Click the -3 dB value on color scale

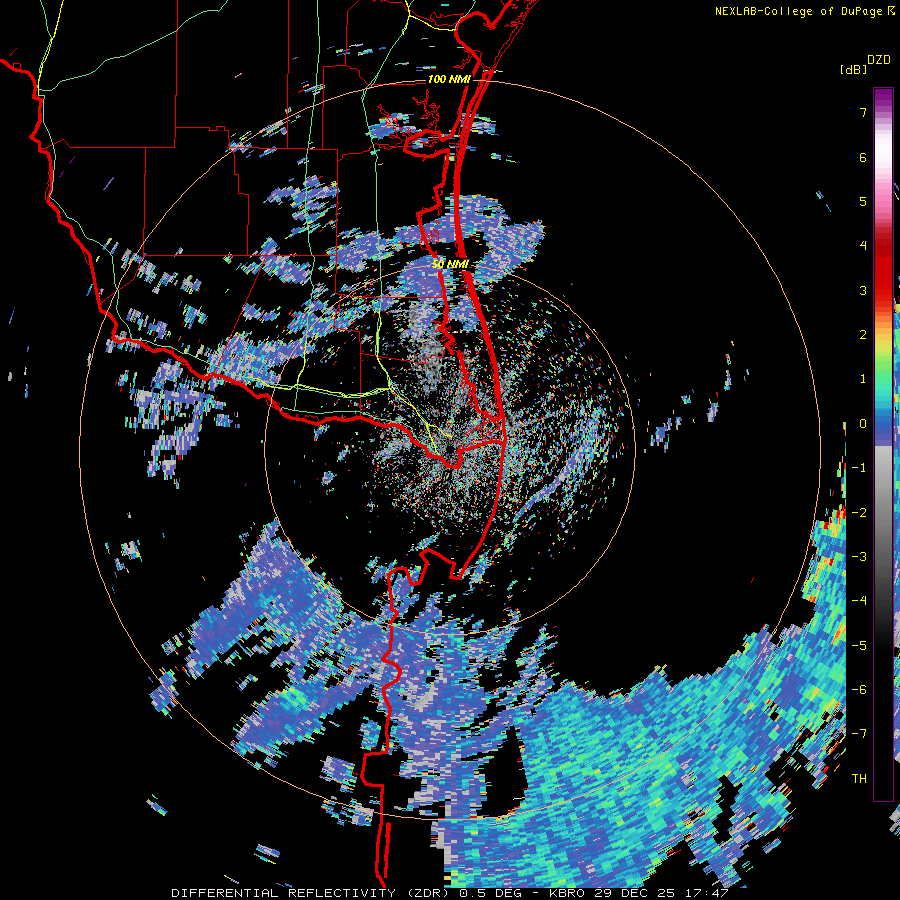pos(859,557)
